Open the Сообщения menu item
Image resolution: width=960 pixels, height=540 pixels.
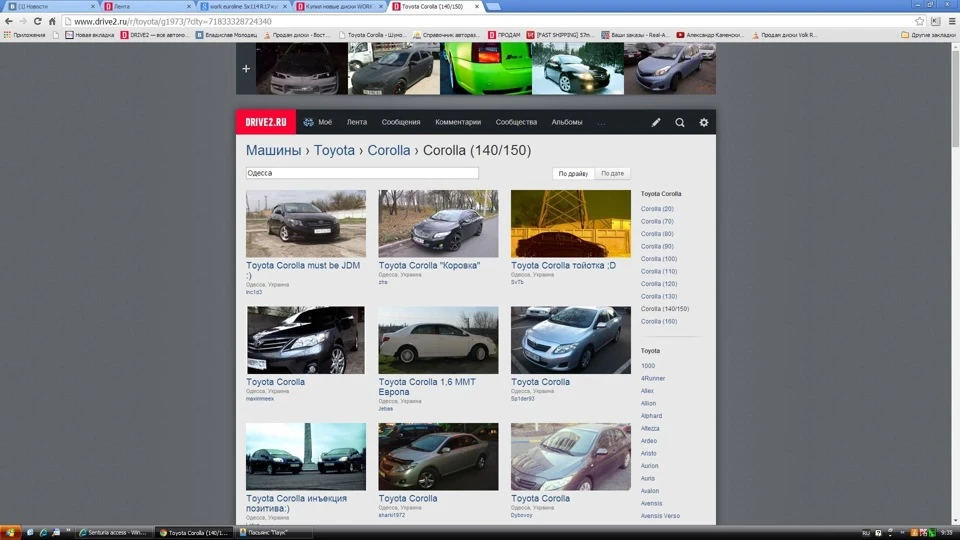click(x=401, y=122)
